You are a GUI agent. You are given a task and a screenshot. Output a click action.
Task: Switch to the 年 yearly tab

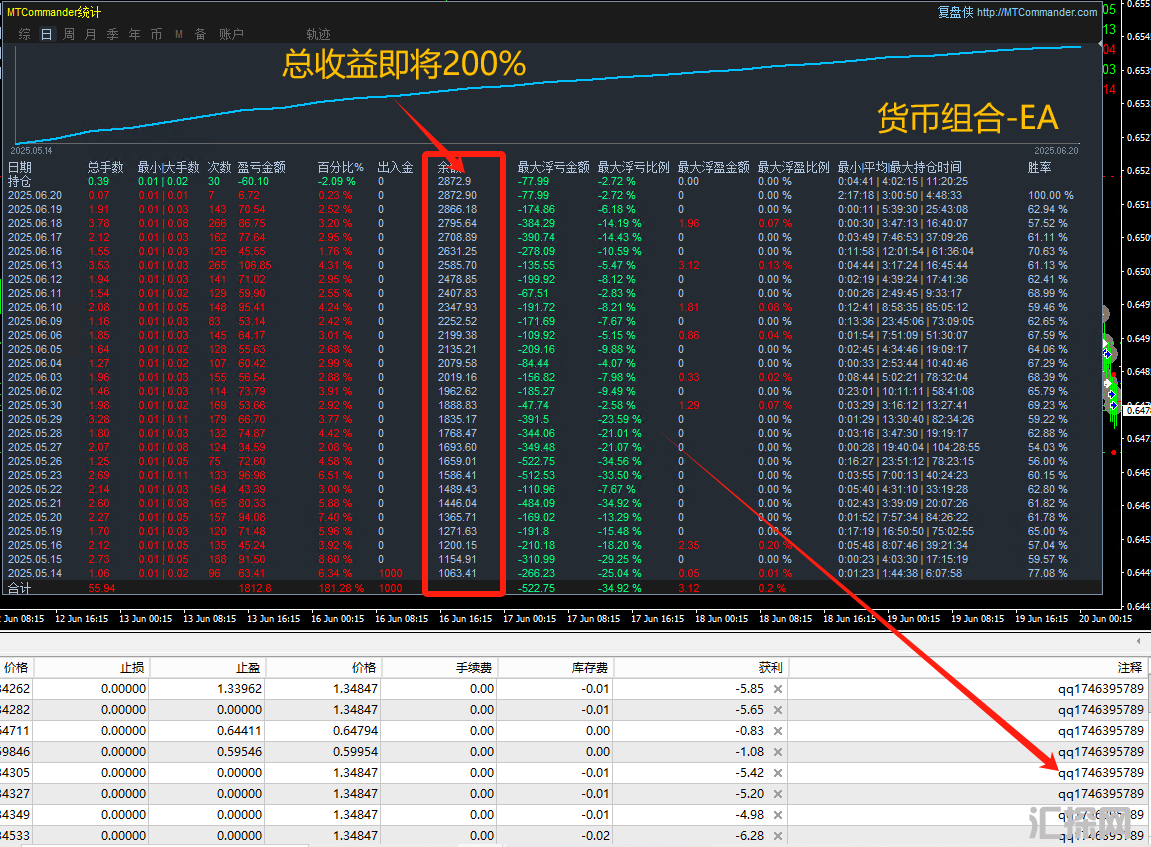(134, 34)
